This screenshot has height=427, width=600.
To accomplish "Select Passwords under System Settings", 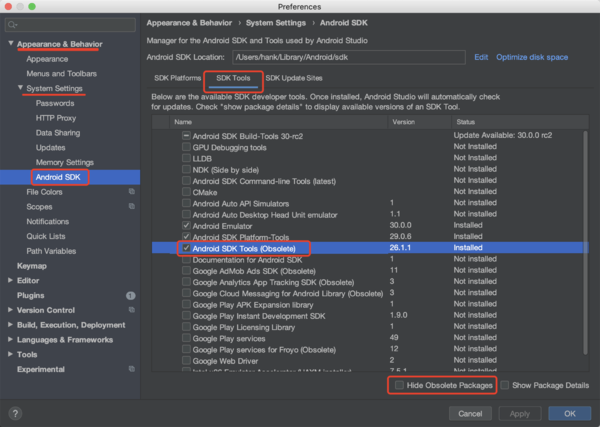I will pos(55,103).
